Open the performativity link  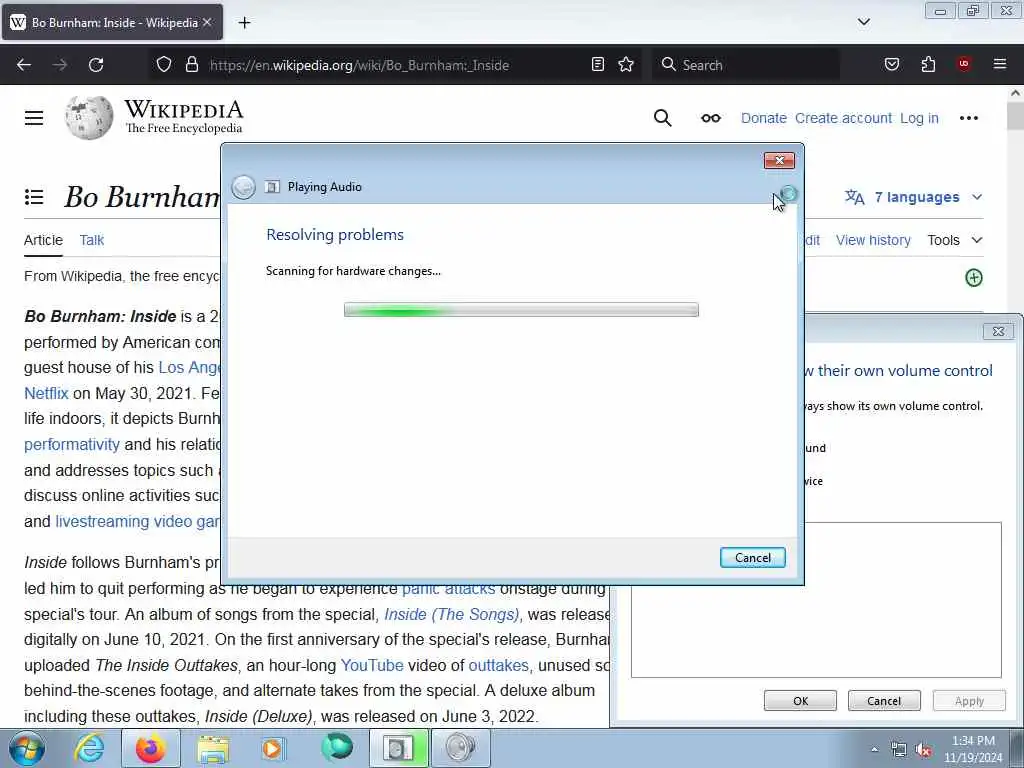[x=72, y=445]
